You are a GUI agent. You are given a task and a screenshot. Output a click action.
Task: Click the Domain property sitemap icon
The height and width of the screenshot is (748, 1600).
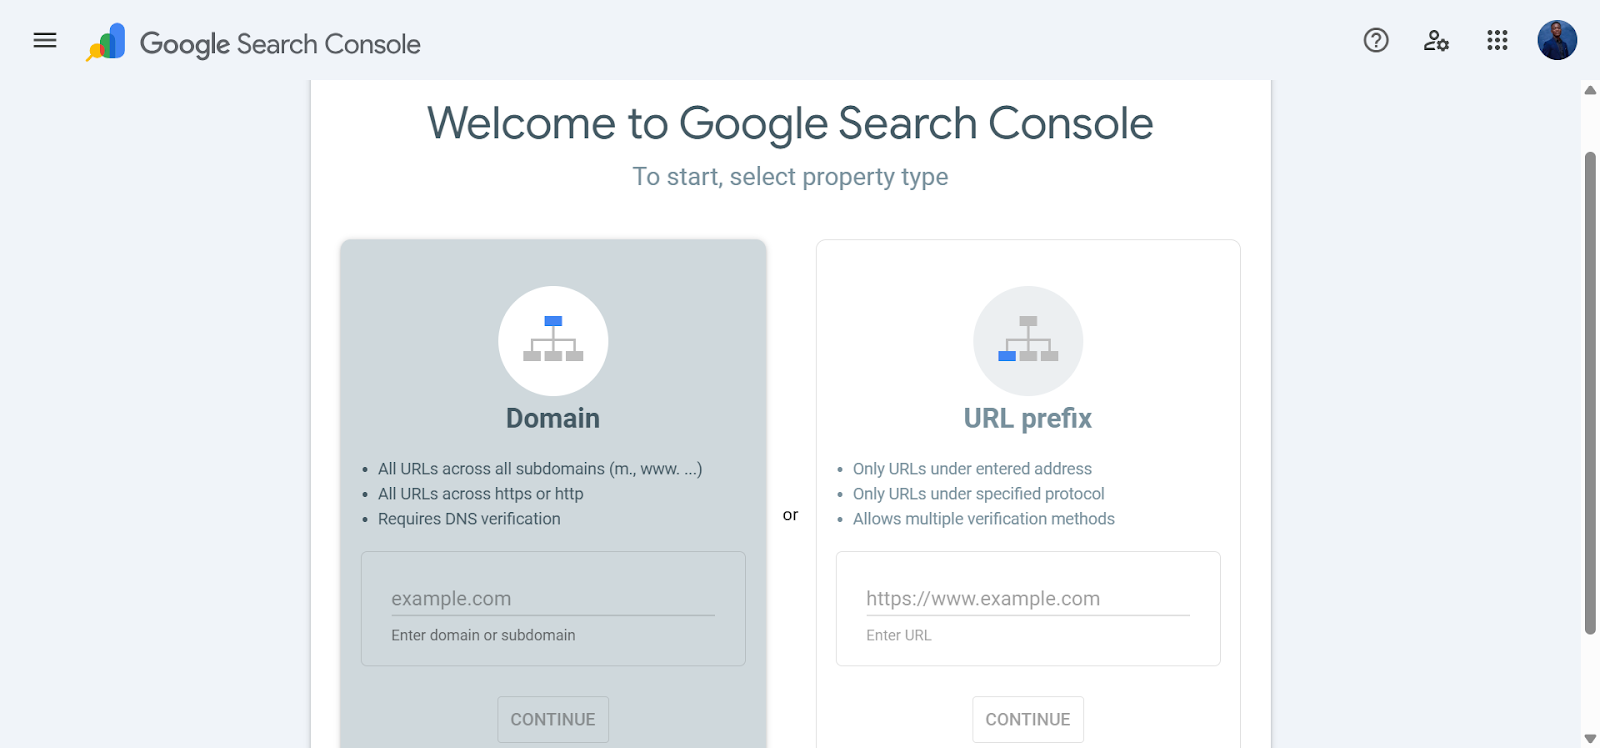(x=553, y=341)
